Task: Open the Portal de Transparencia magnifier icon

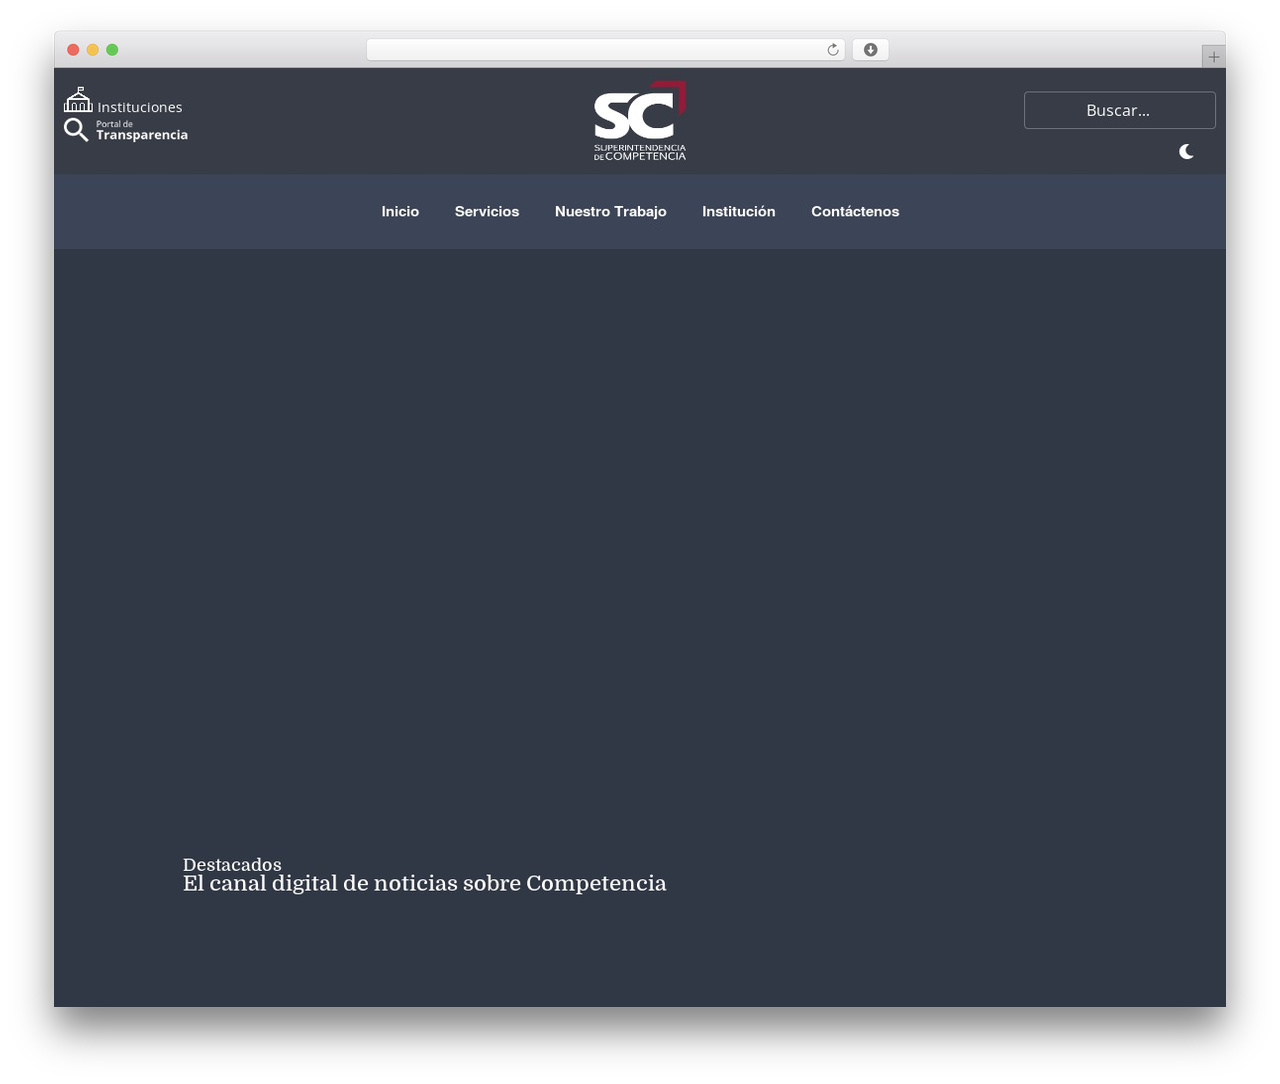Action: click(x=76, y=130)
